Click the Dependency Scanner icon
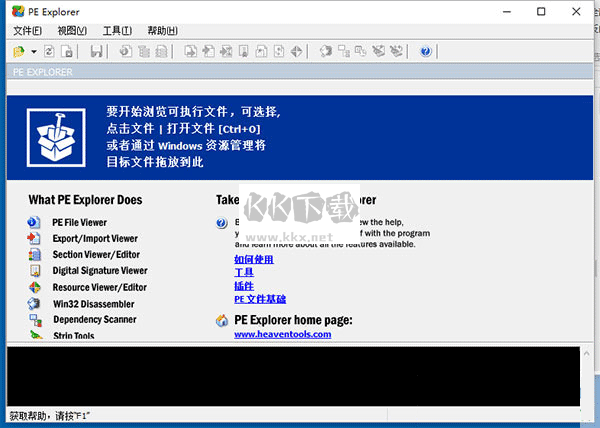600x428 pixels. (x=35, y=320)
